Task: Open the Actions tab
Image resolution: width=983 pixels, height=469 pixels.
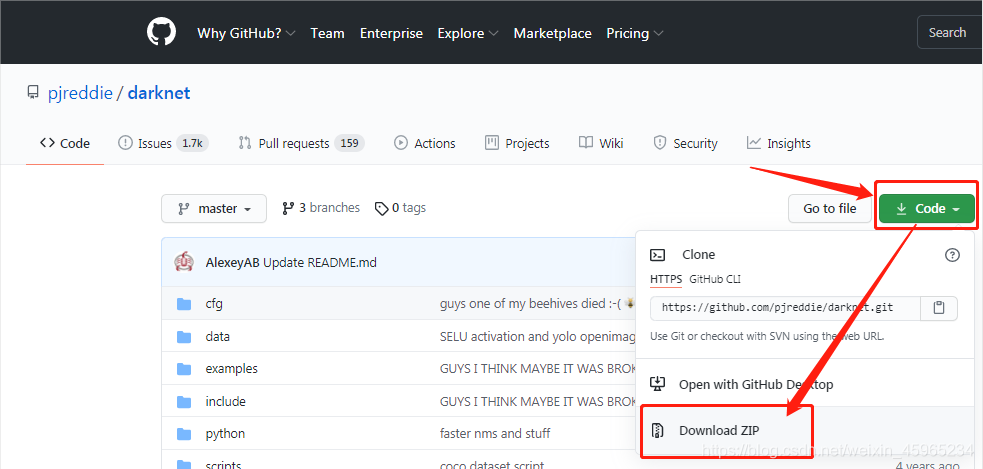Action: coord(424,143)
